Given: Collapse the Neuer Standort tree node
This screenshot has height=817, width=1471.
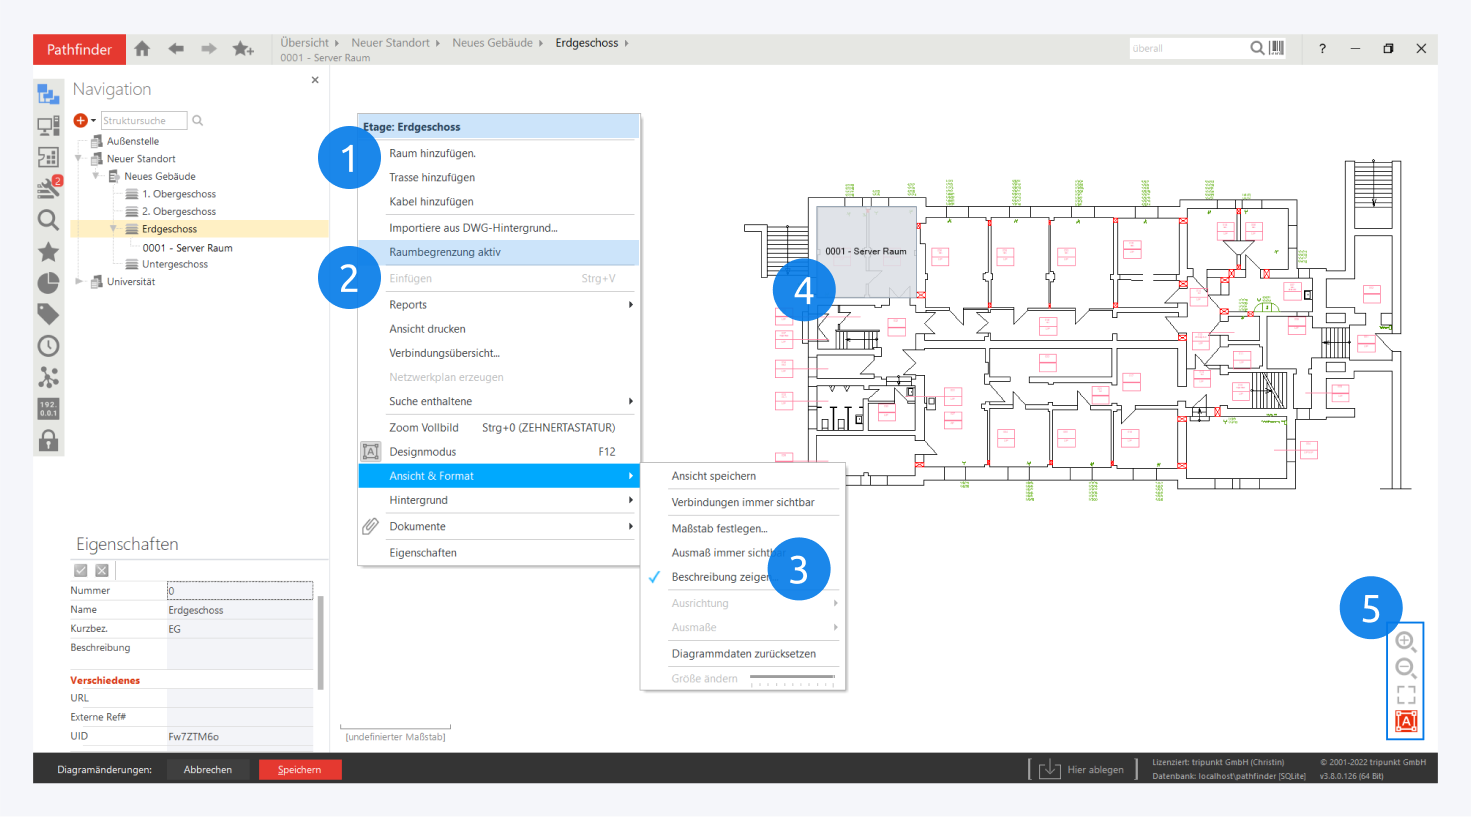Looking at the screenshot, I should tap(79, 158).
